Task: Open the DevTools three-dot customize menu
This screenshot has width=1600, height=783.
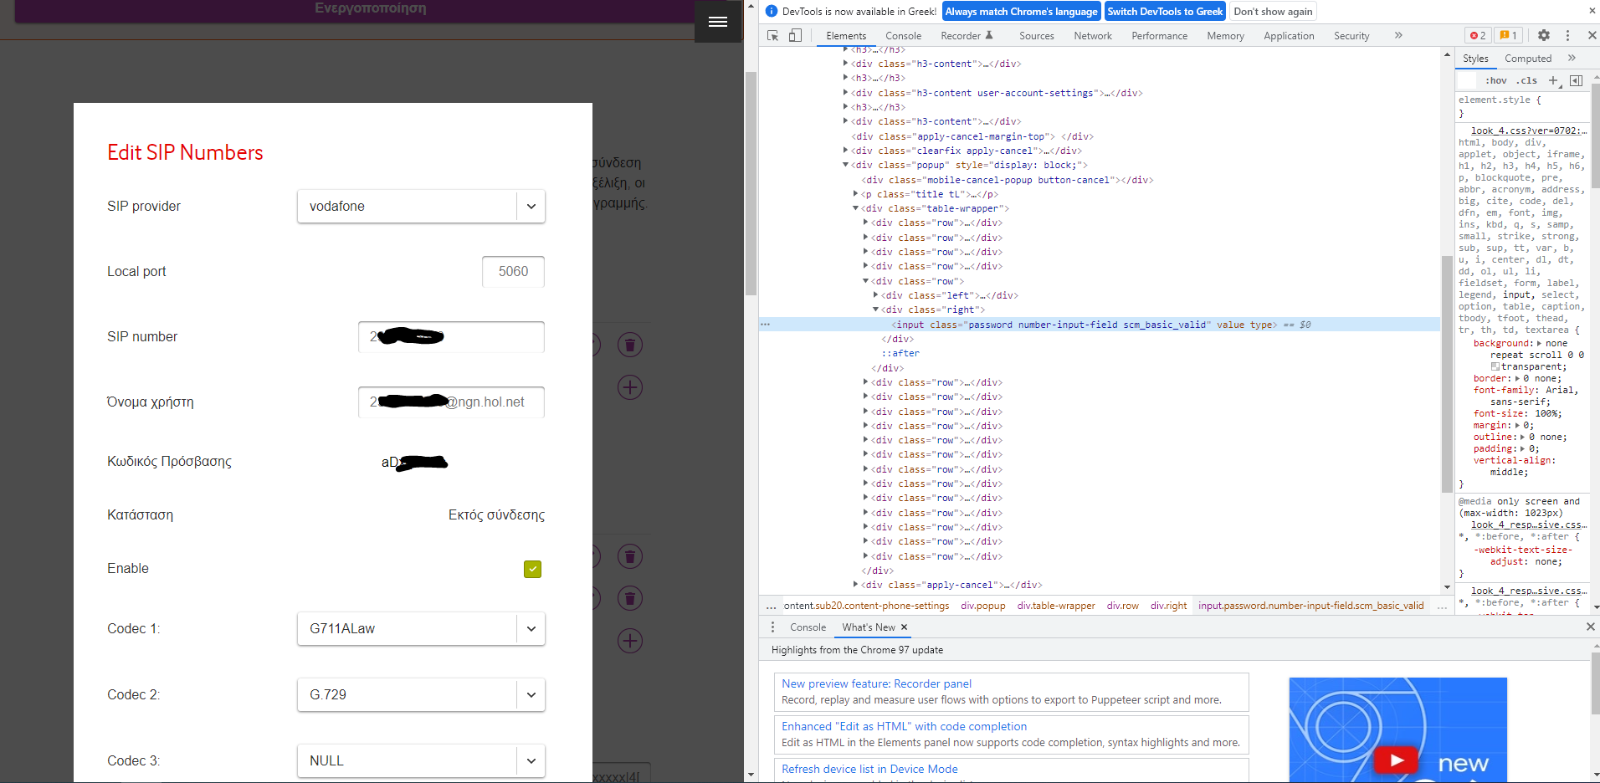Action: pos(1567,35)
